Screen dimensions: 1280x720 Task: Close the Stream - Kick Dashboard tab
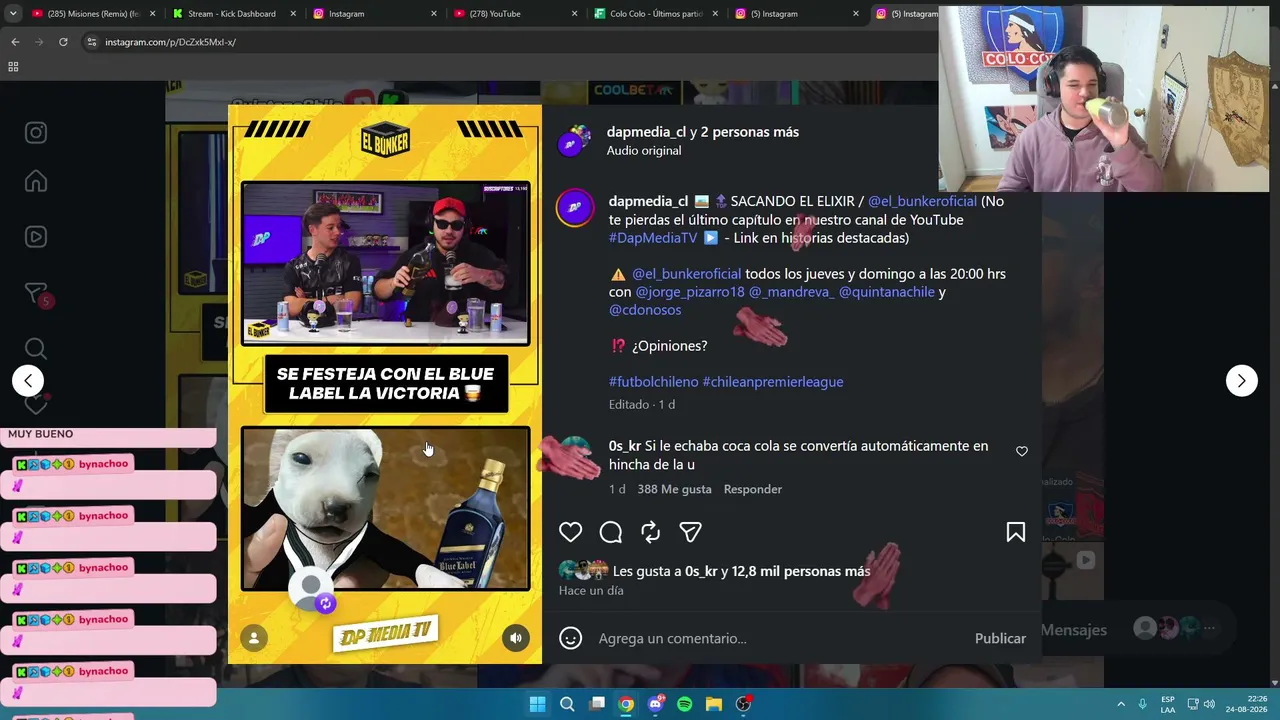click(x=294, y=14)
